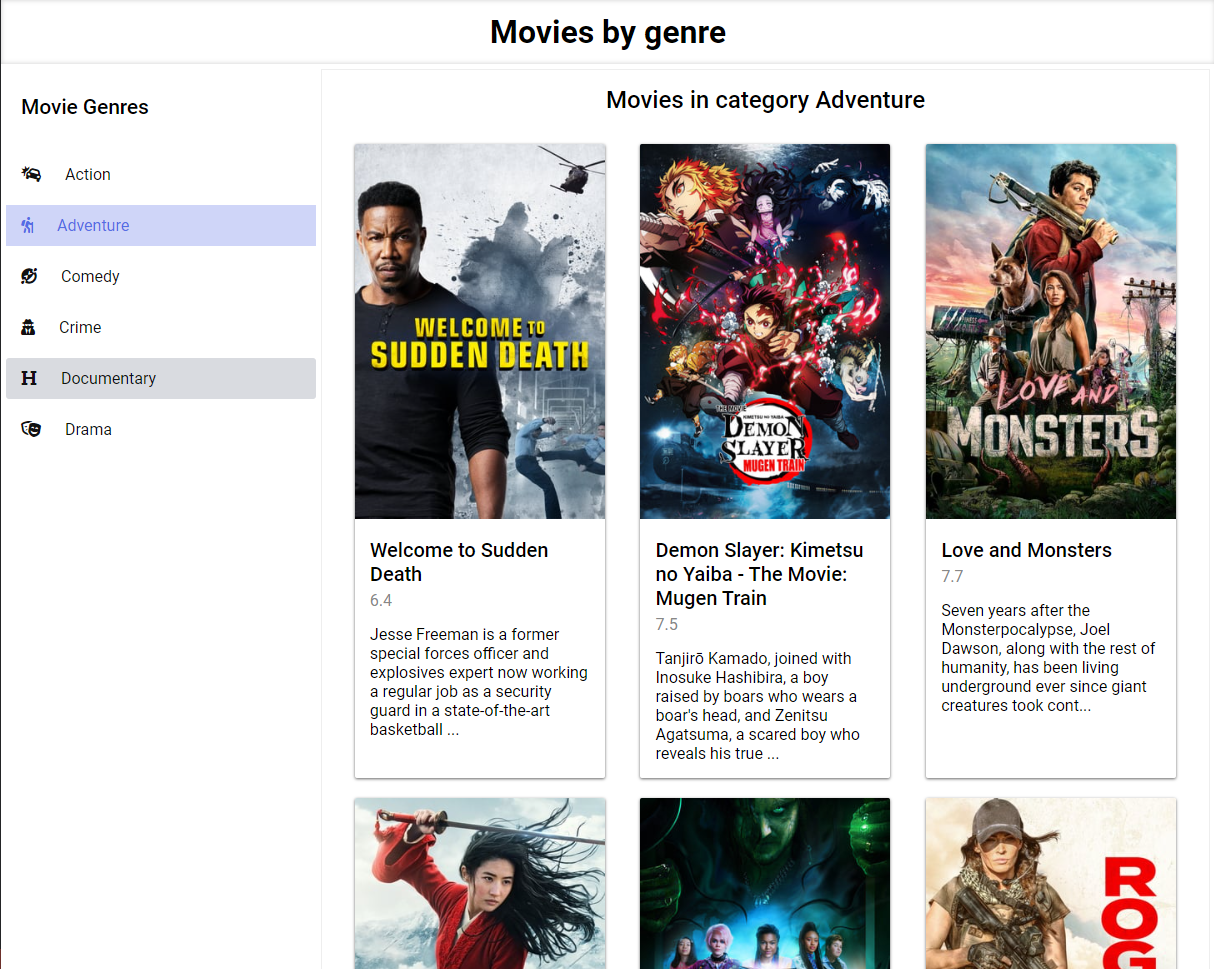Click the Documentary H icon
Viewport: 1214px width, 969px height.
pos(29,378)
